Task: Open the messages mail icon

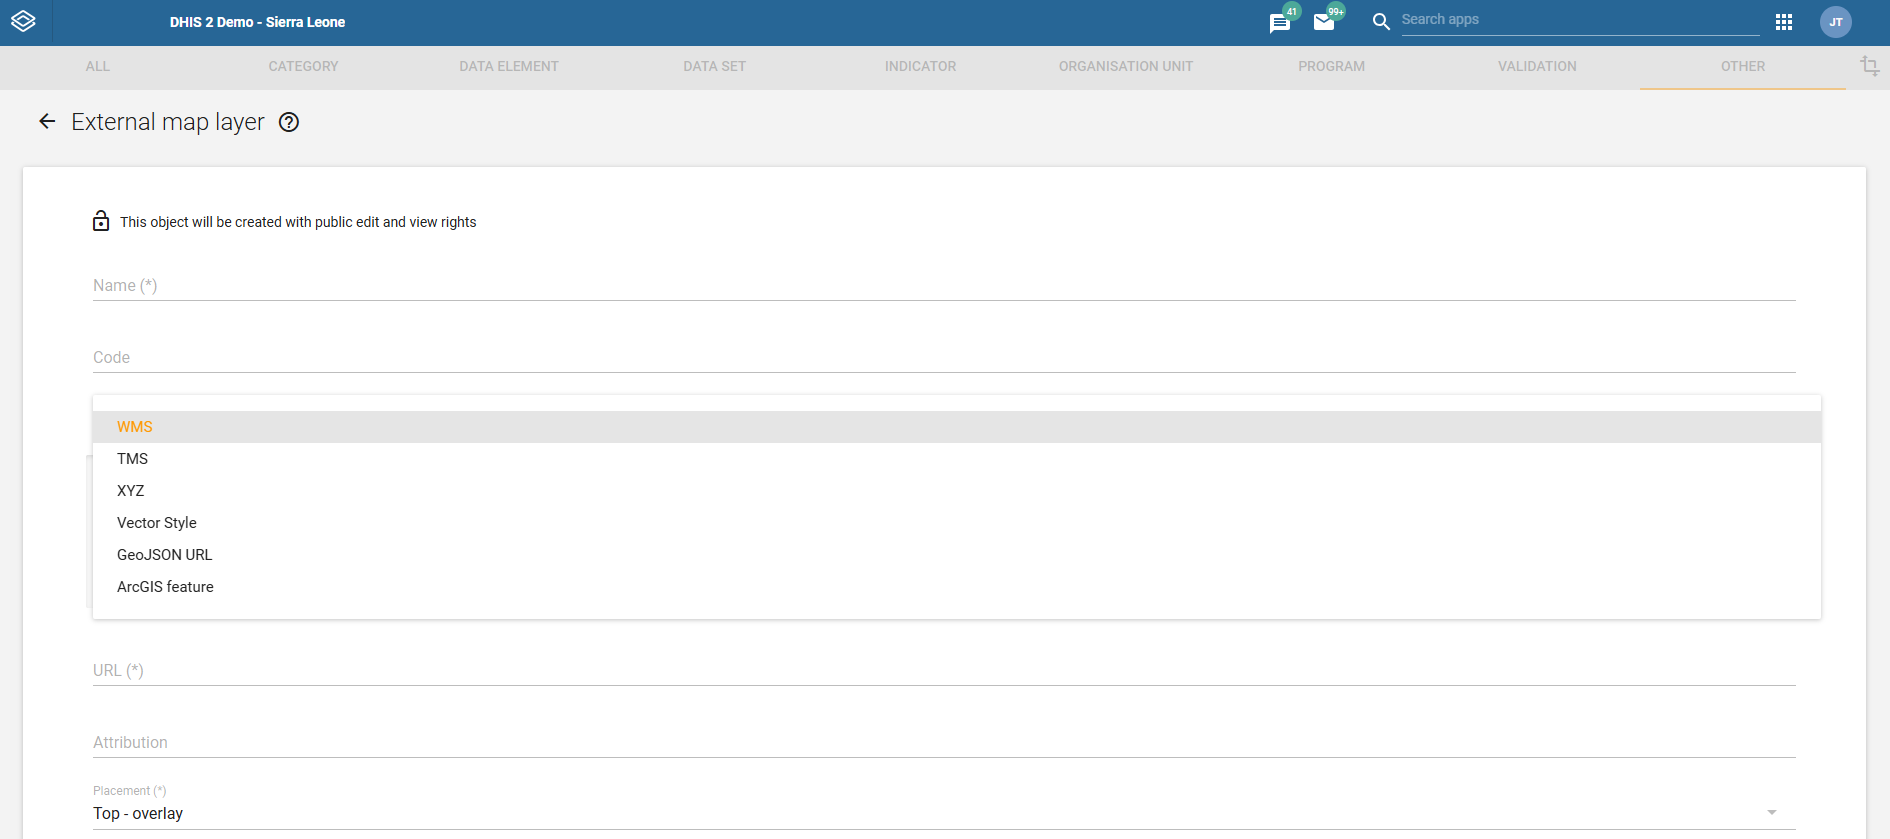Action: (1324, 23)
